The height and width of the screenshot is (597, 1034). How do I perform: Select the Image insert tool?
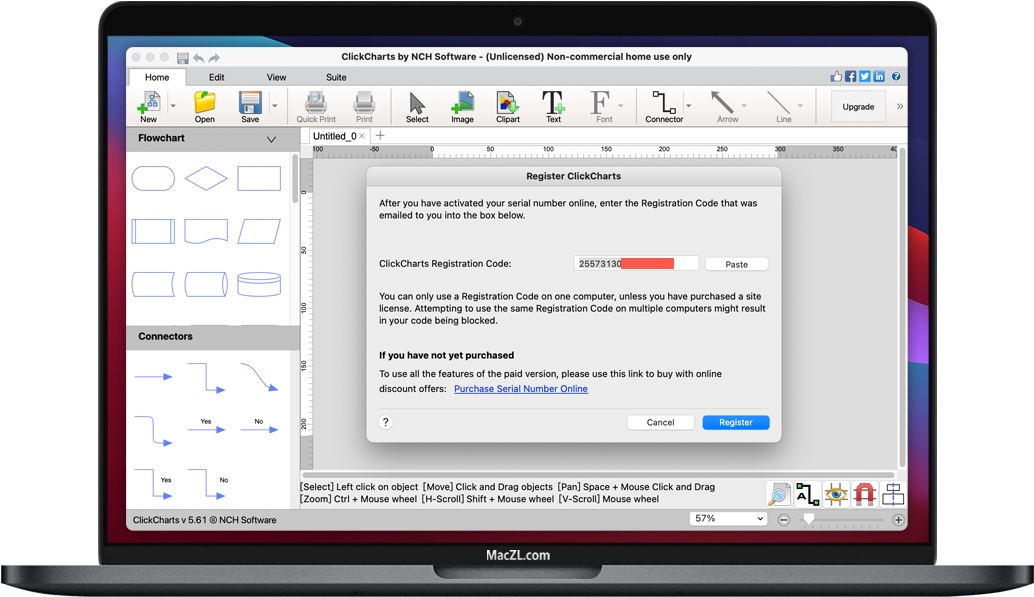click(x=462, y=103)
